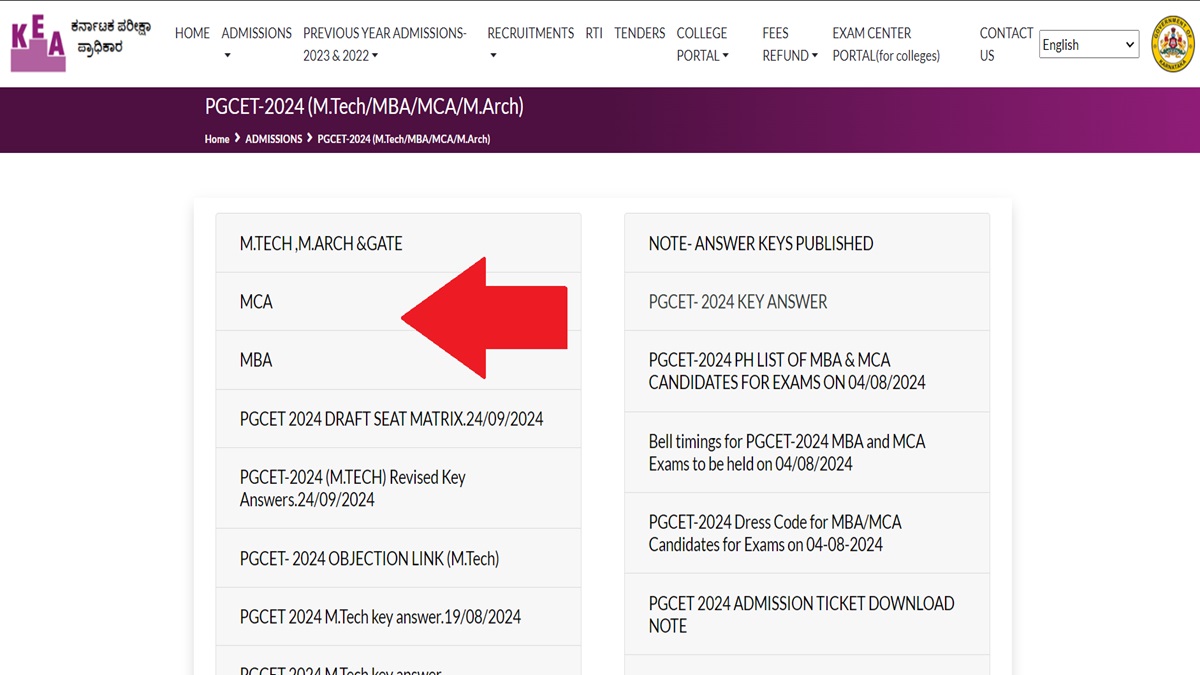Image resolution: width=1200 pixels, height=675 pixels.
Task: Open NOTE- ANSWER KEYS PUBLISHED
Action: (x=807, y=243)
